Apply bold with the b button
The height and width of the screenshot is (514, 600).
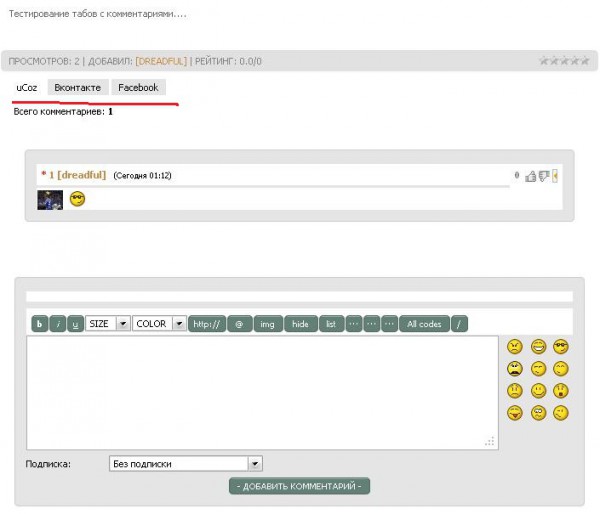40,324
